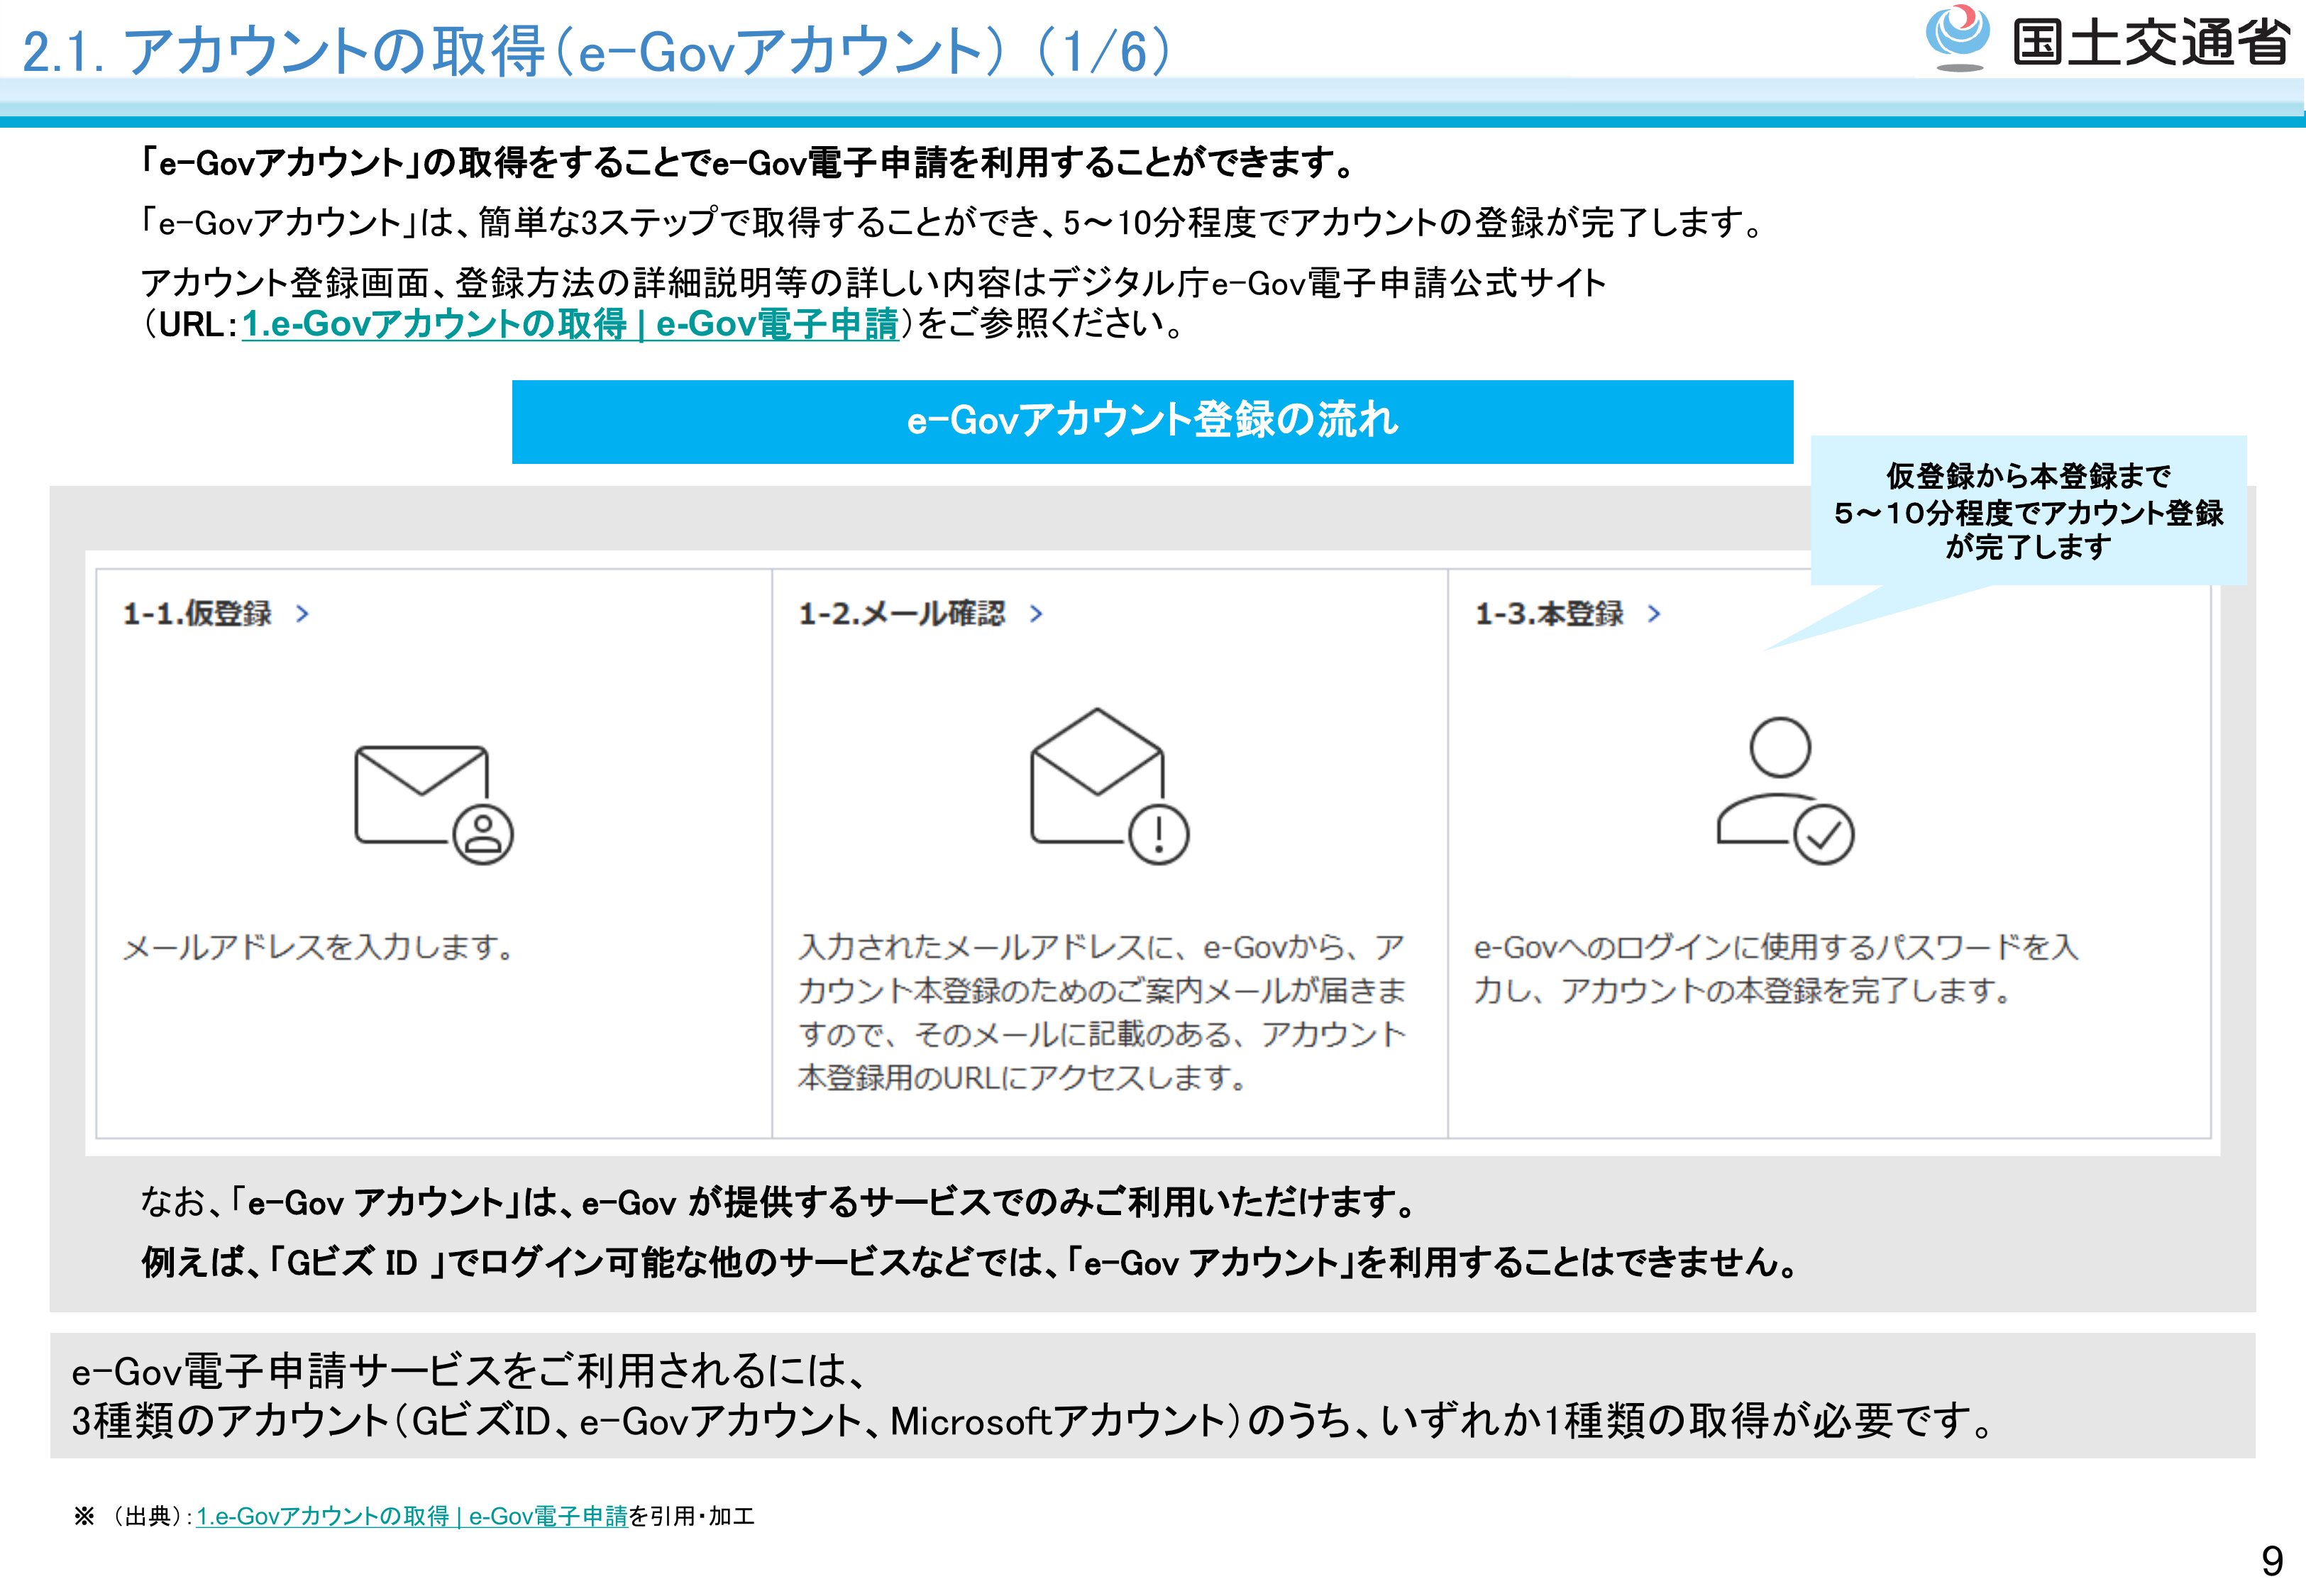Click the 仮登録から本登録まで callout bubble
This screenshot has width=2306, height=1596.
click(x=2028, y=511)
